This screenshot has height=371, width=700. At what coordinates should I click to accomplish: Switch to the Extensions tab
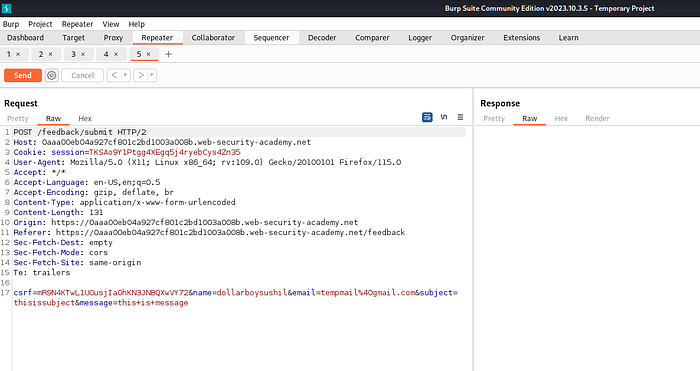tap(521, 38)
